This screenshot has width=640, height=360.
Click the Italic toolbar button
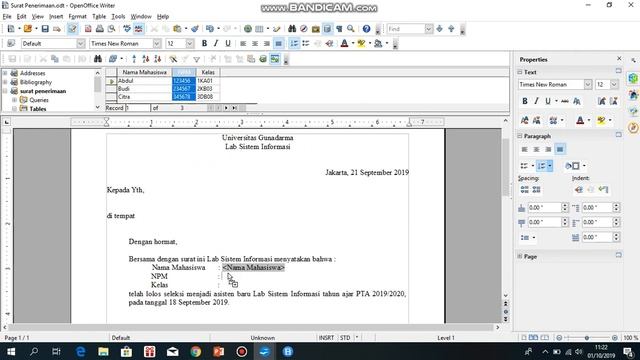click(216, 43)
